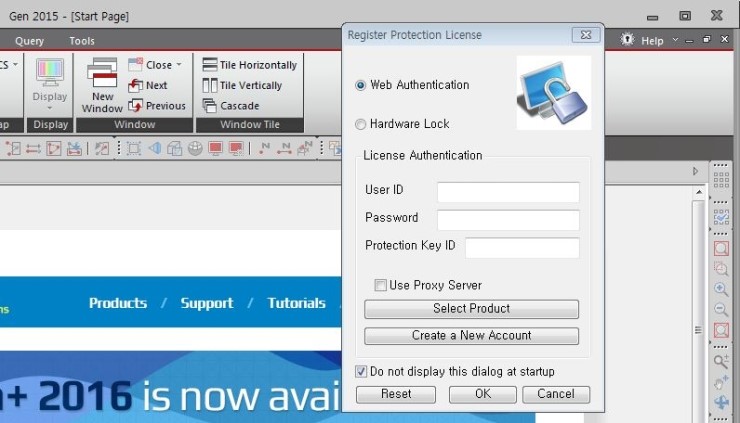Open the Tools ribbon tab

click(82, 41)
